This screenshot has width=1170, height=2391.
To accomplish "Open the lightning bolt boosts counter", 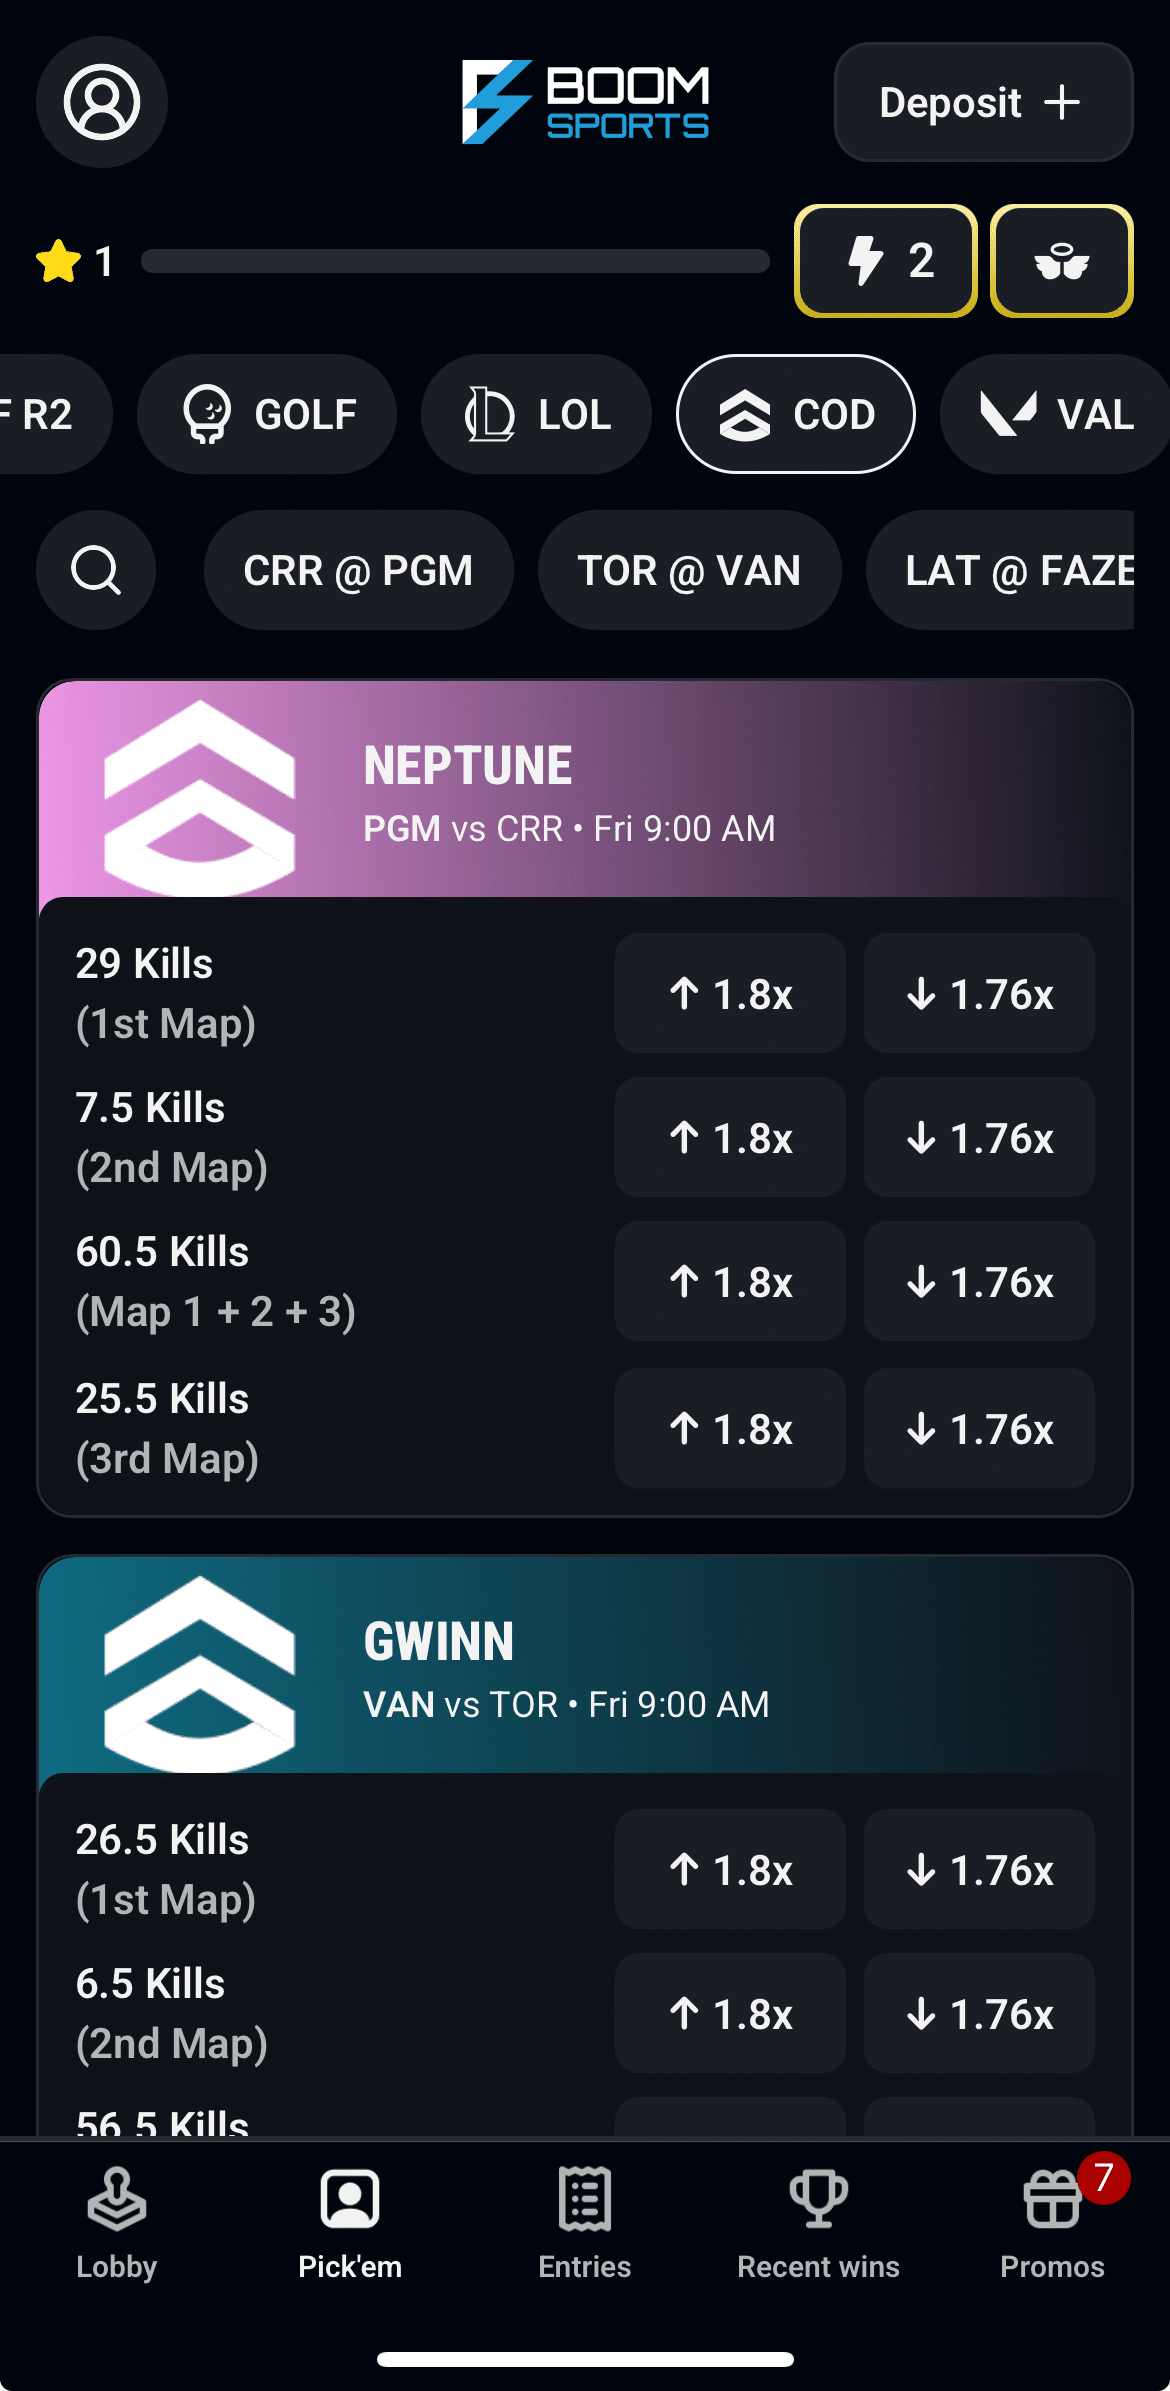I will pos(885,261).
